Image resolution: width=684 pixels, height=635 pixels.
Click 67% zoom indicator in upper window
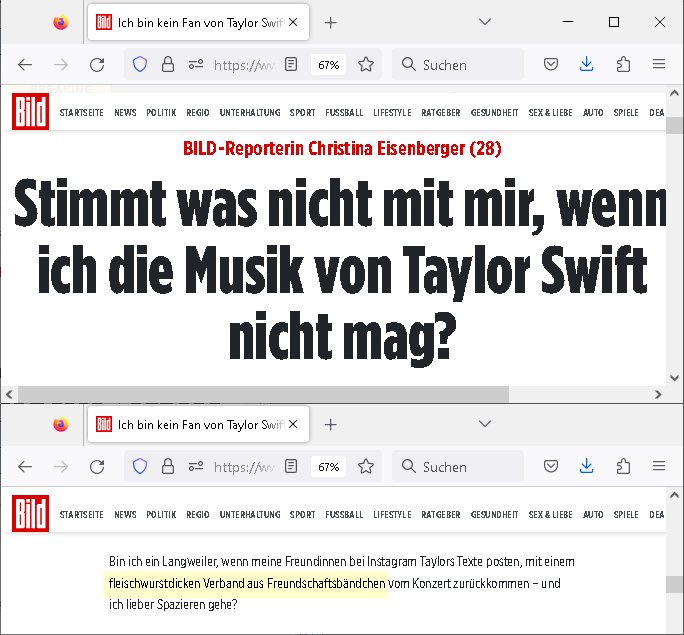click(328, 65)
